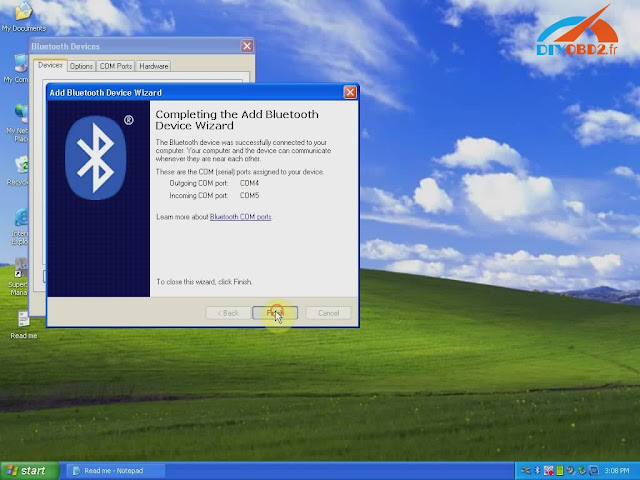Open the Windows Start menu
This screenshot has width=640, height=480.
click(28, 471)
